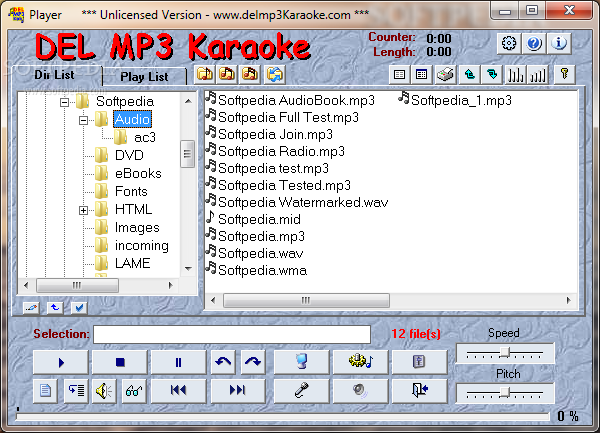Viewport: 600px width, 433px height.
Task: Click the key license icon
Action: [564, 75]
